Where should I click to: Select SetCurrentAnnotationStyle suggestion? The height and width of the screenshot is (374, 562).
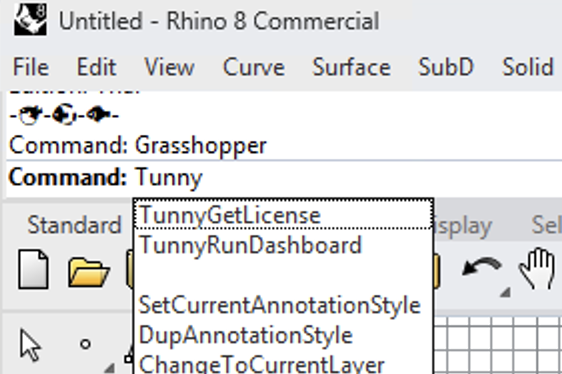click(x=283, y=306)
